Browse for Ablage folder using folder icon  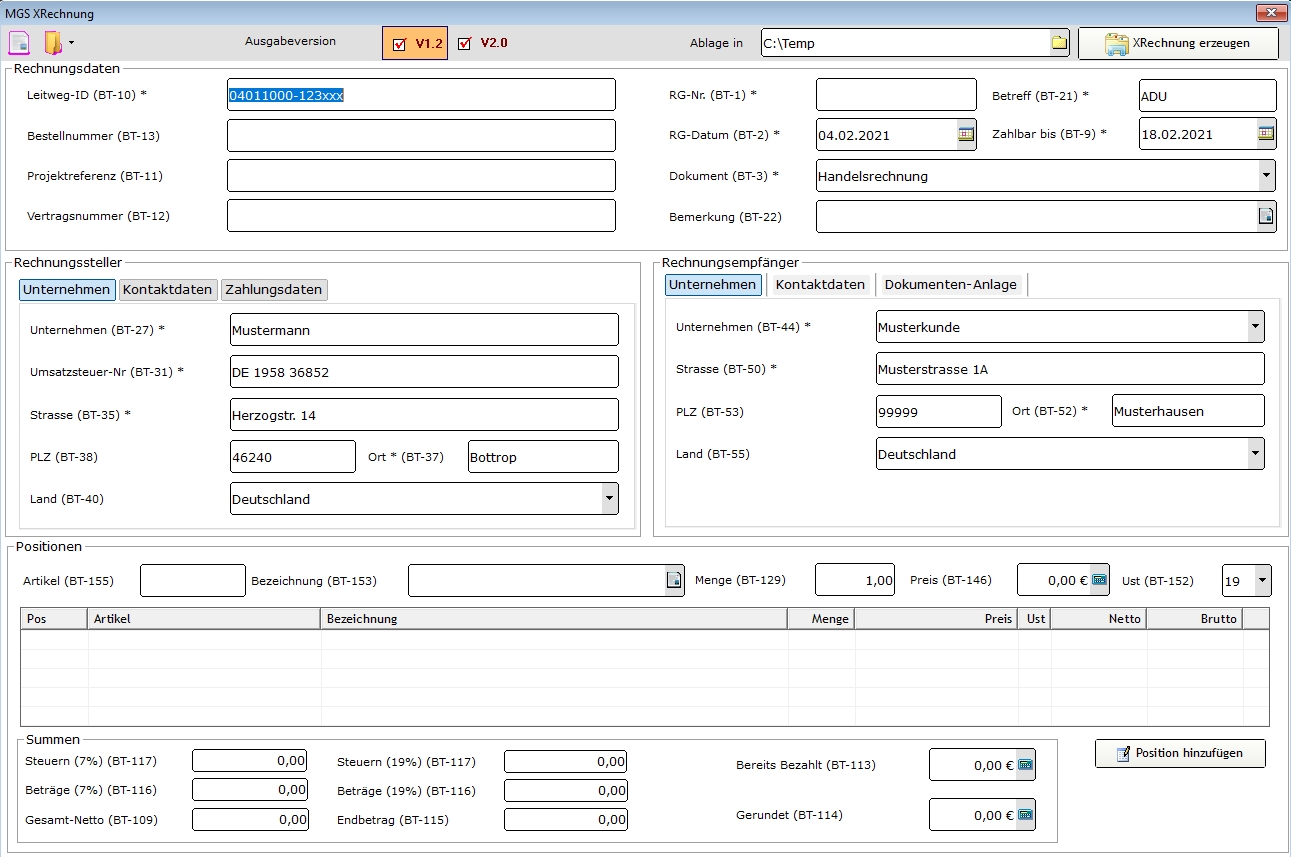pyautogui.click(x=1059, y=43)
